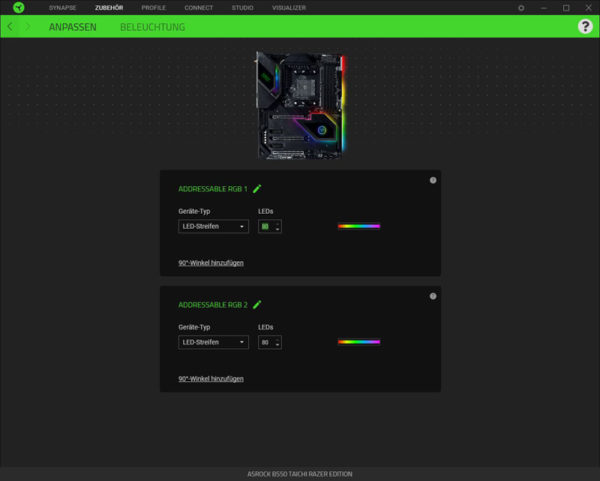Rename Addressable RGB 2 with pencil icon
The width and height of the screenshot is (600, 481).
pos(257,304)
